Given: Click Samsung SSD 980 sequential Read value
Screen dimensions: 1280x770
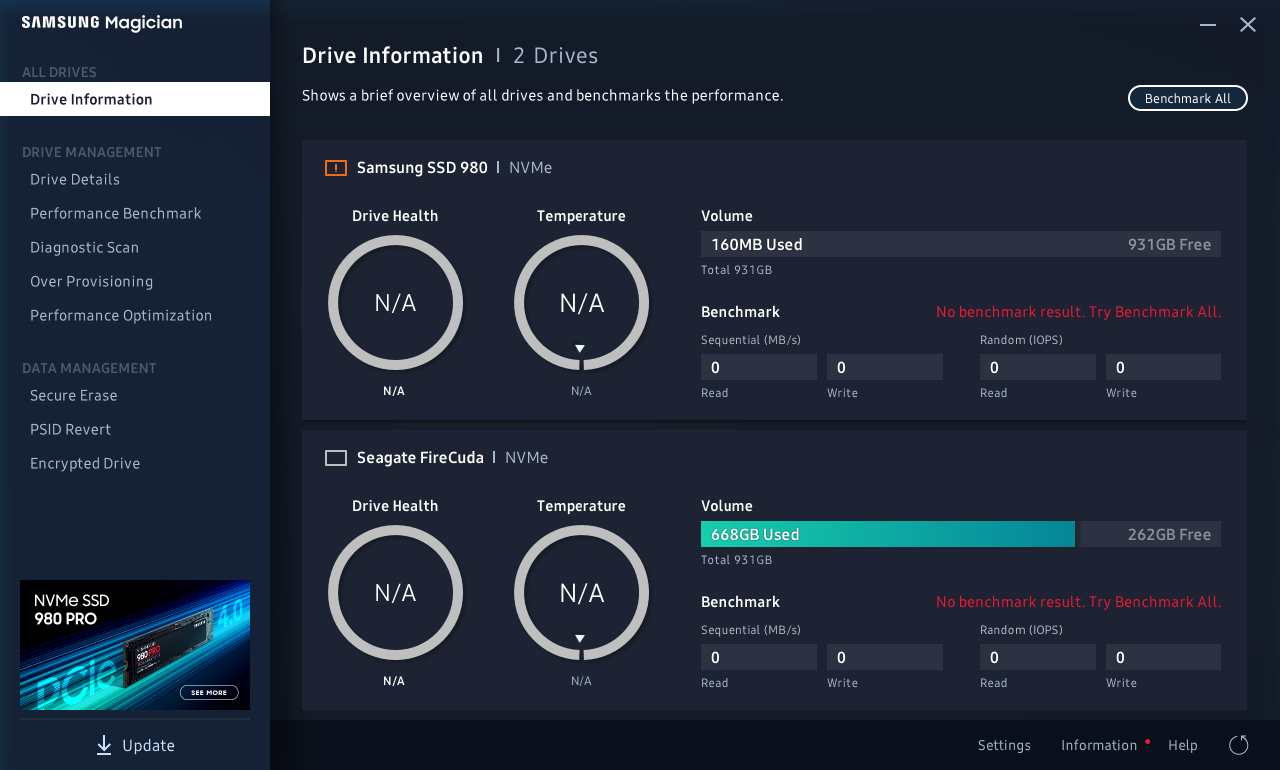Looking at the screenshot, I should pyautogui.click(x=759, y=367).
